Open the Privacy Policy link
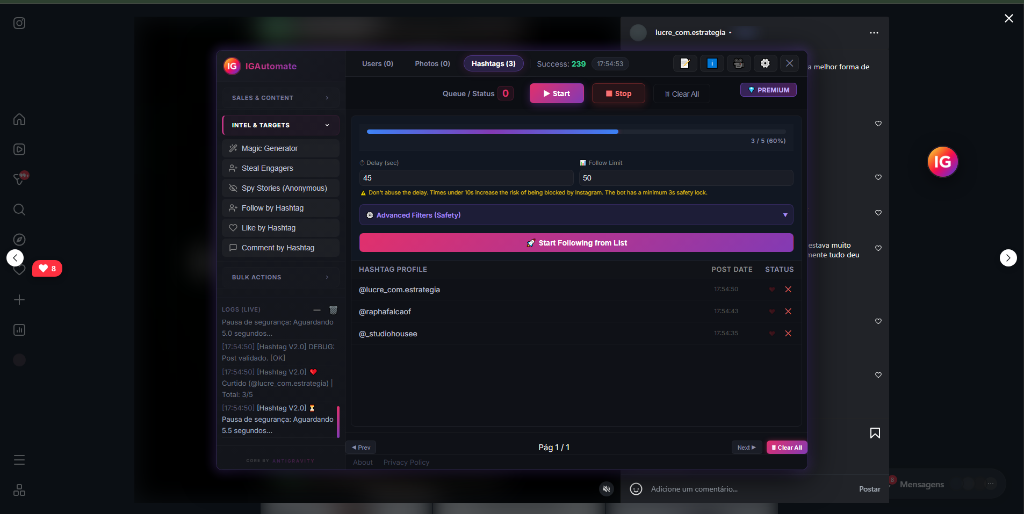The image size is (1024, 514). (x=406, y=462)
